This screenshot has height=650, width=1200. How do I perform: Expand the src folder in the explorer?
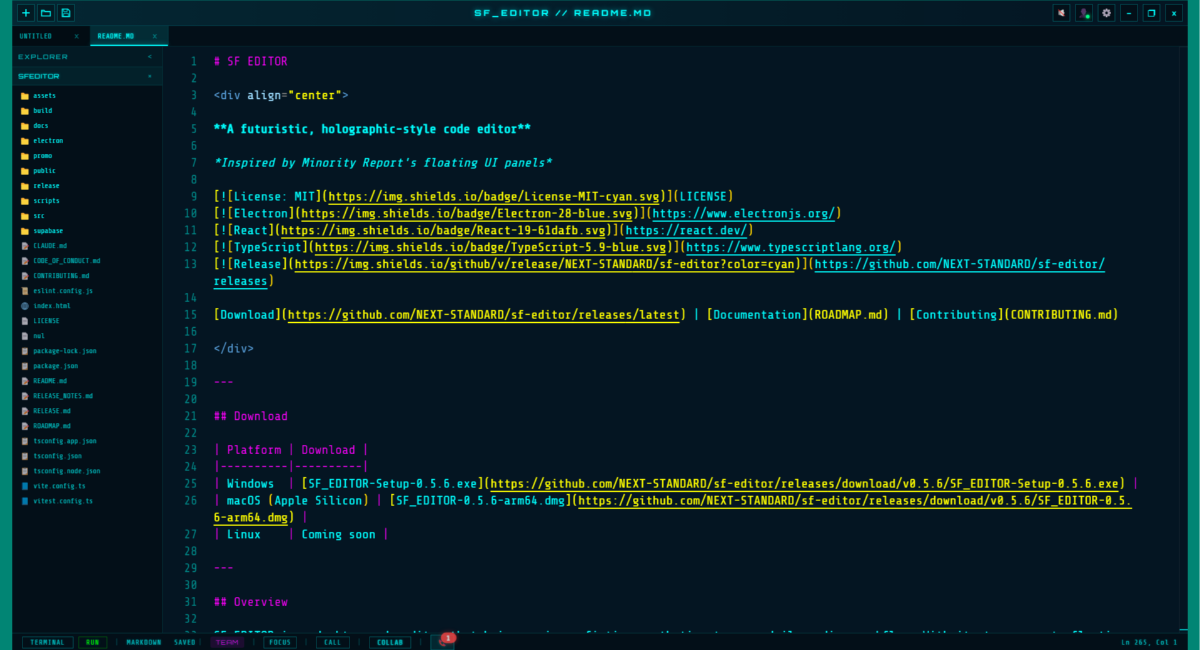point(38,216)
